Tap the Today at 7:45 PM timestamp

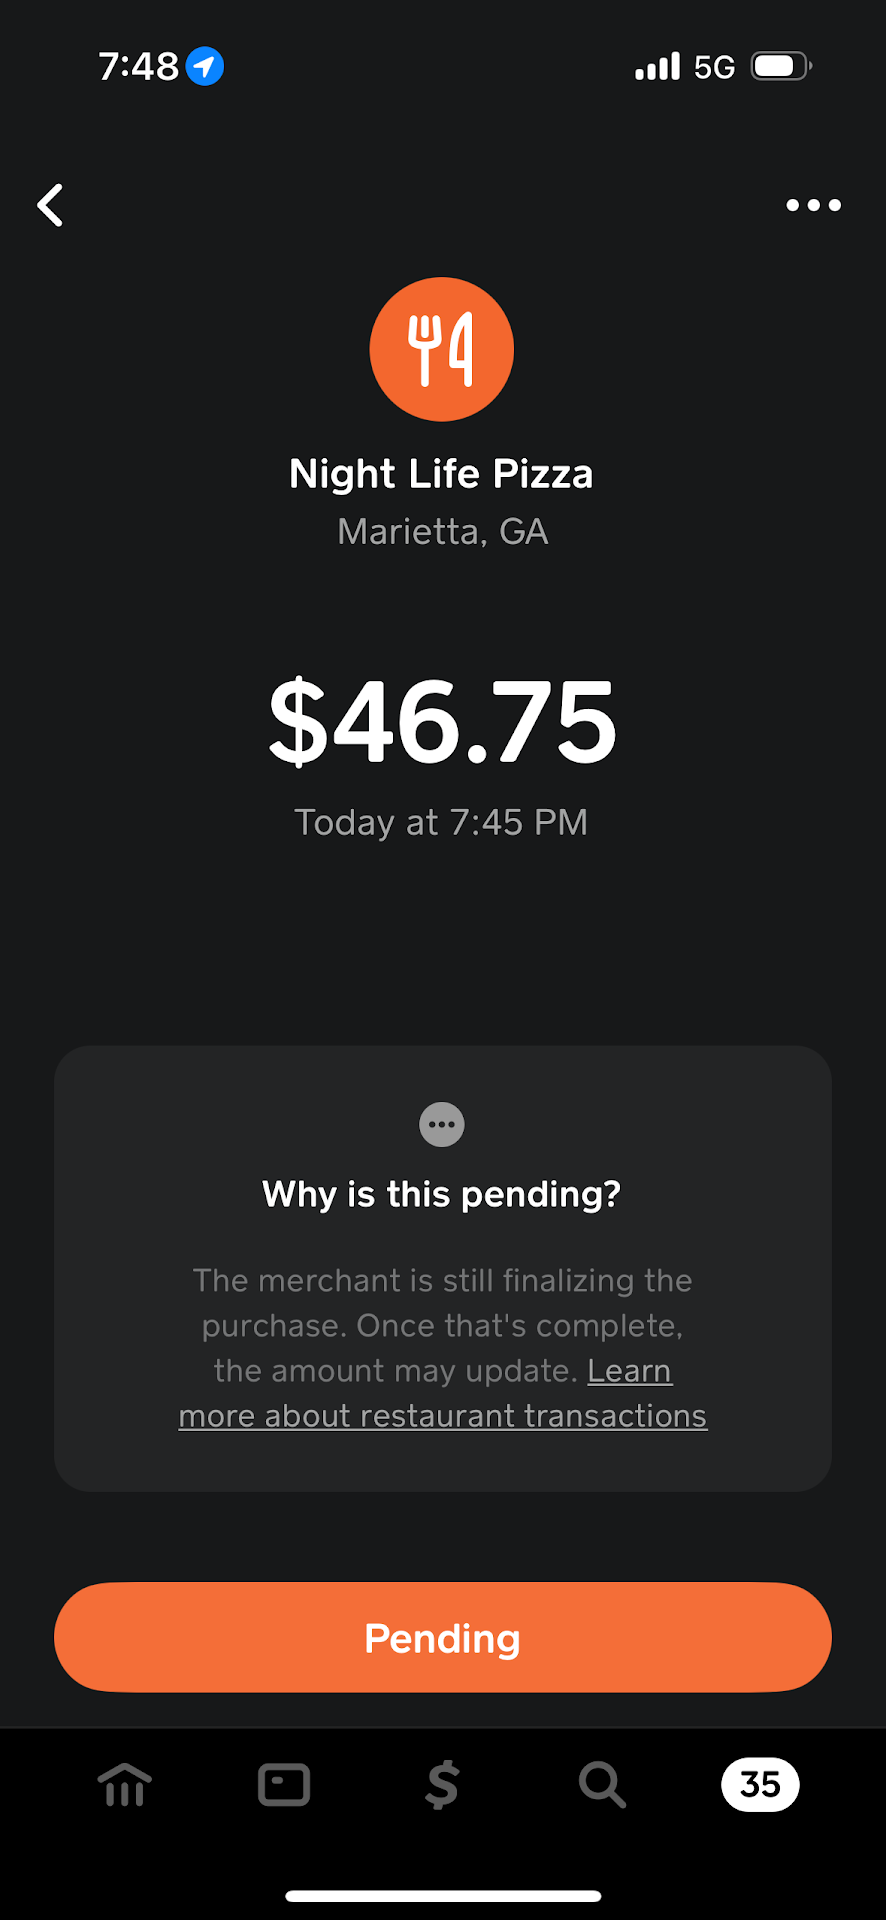(x=442, y=822)
